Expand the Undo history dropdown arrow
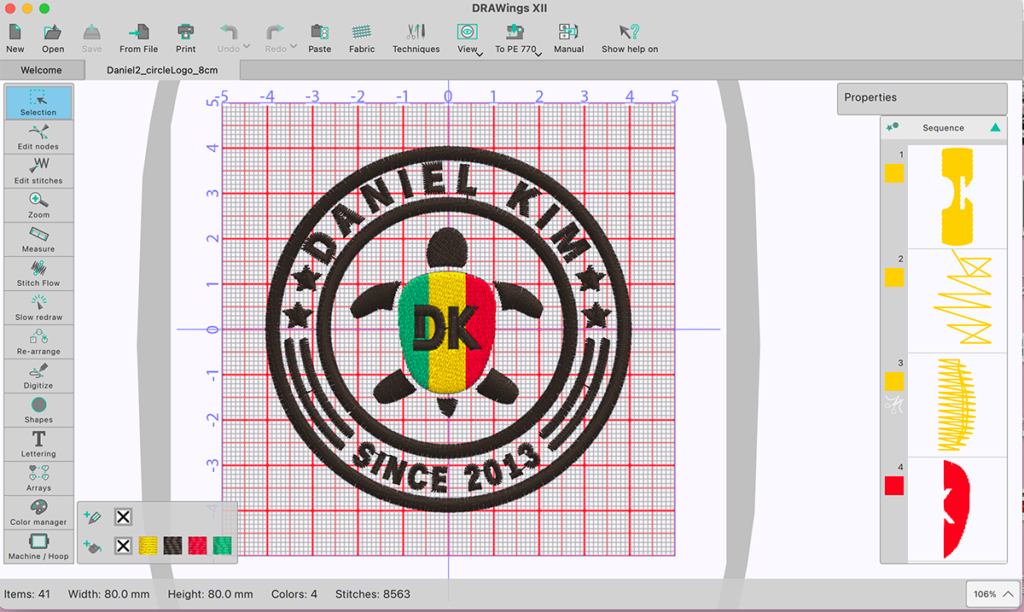This screenshot has width=1024, height=612. [x=246, y=46]
